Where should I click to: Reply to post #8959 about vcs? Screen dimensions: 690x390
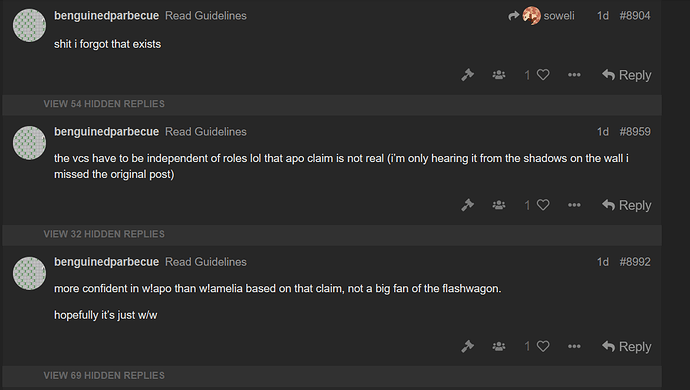click(627, 205)
